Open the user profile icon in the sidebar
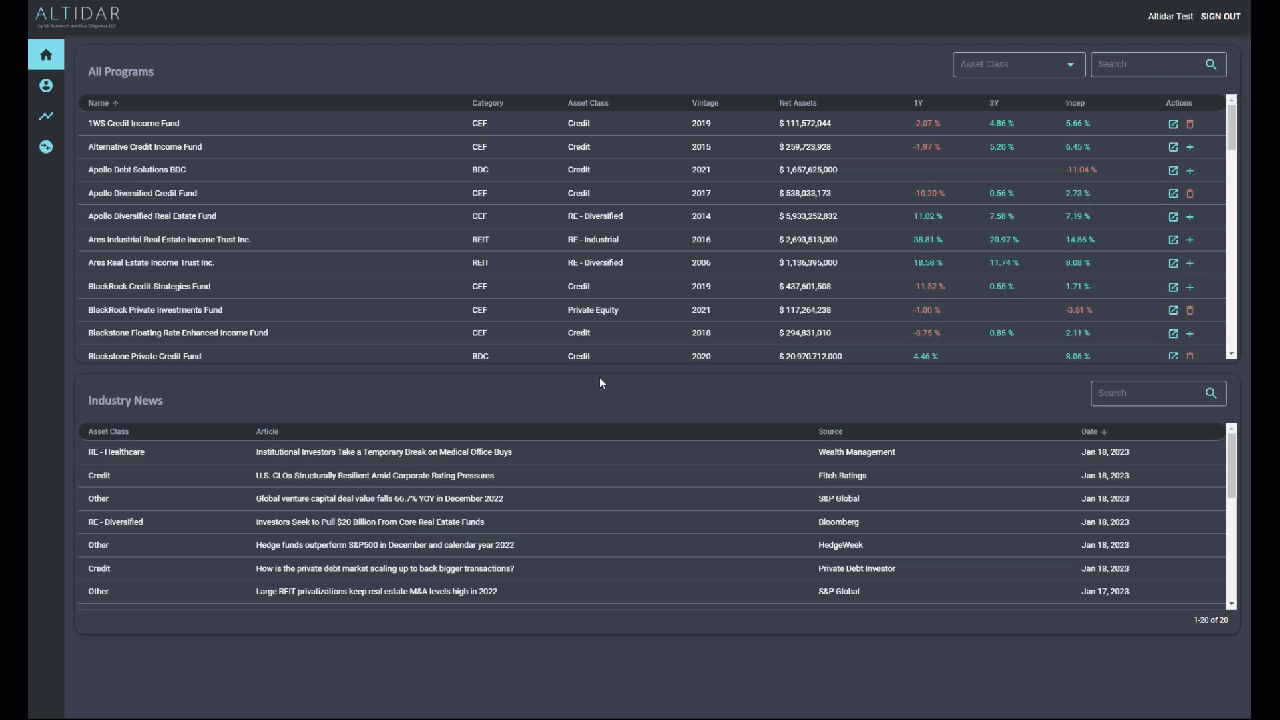 pos(46,86)
